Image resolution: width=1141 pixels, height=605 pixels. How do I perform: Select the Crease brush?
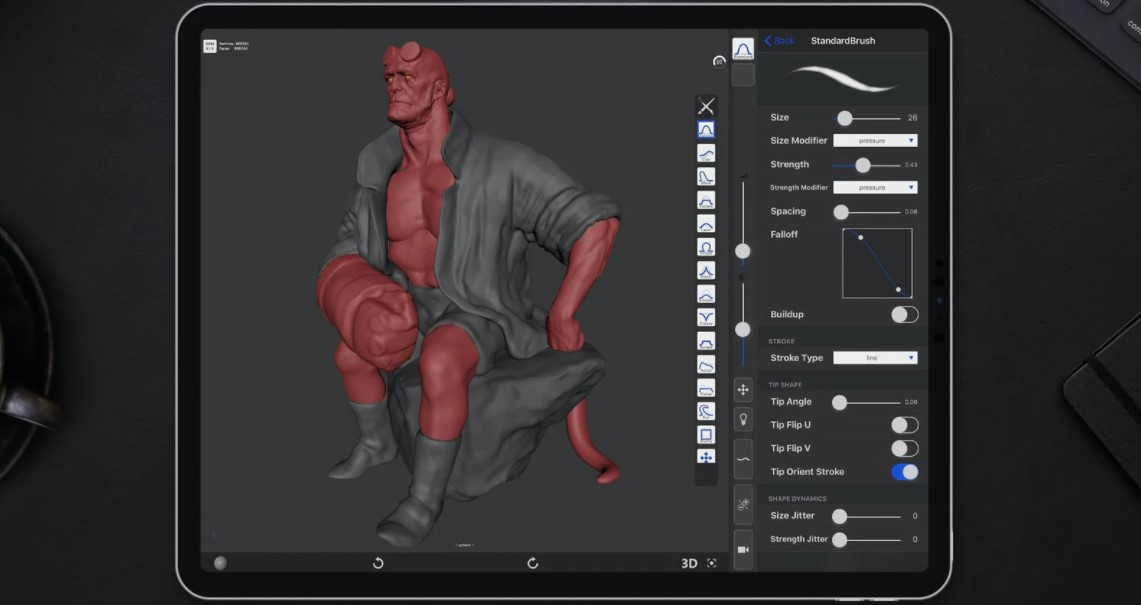click(x=706, y=317)
